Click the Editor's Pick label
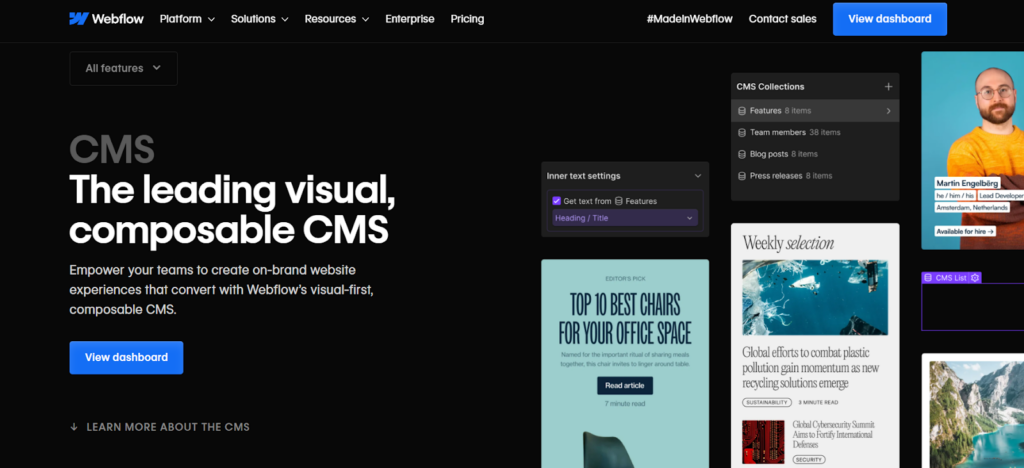Viewport: 1024px width, 468px height. 625,279
